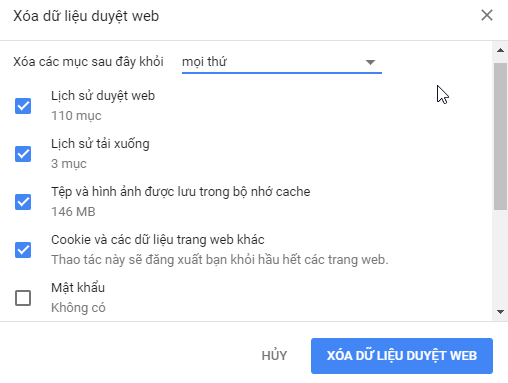
Task: Uncheck Lịch sử tải xuống checkbox
Action: [x=23, y=154]
